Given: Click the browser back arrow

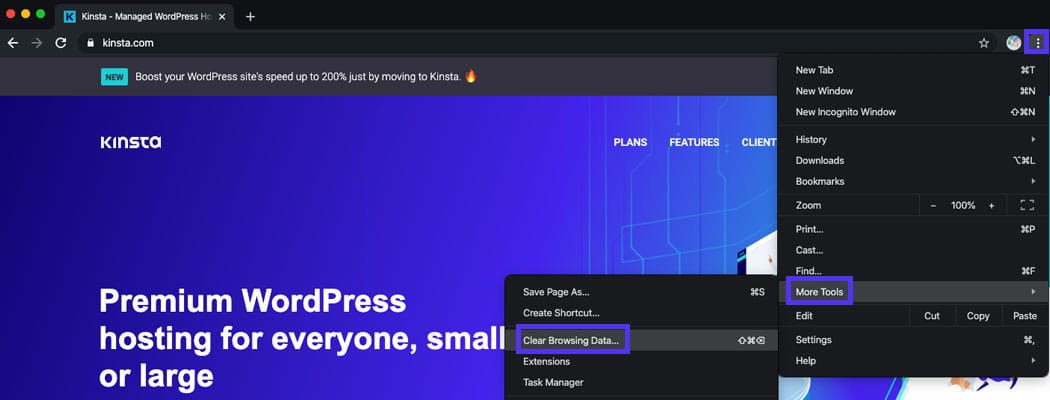Looking at the screenshot, I should tap(13, 43).
